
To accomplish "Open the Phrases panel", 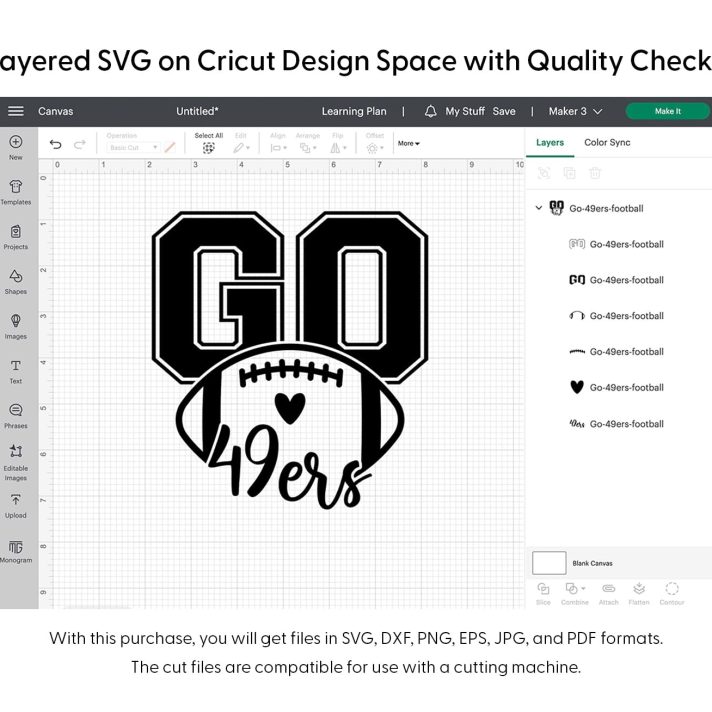I will (15, 416).
